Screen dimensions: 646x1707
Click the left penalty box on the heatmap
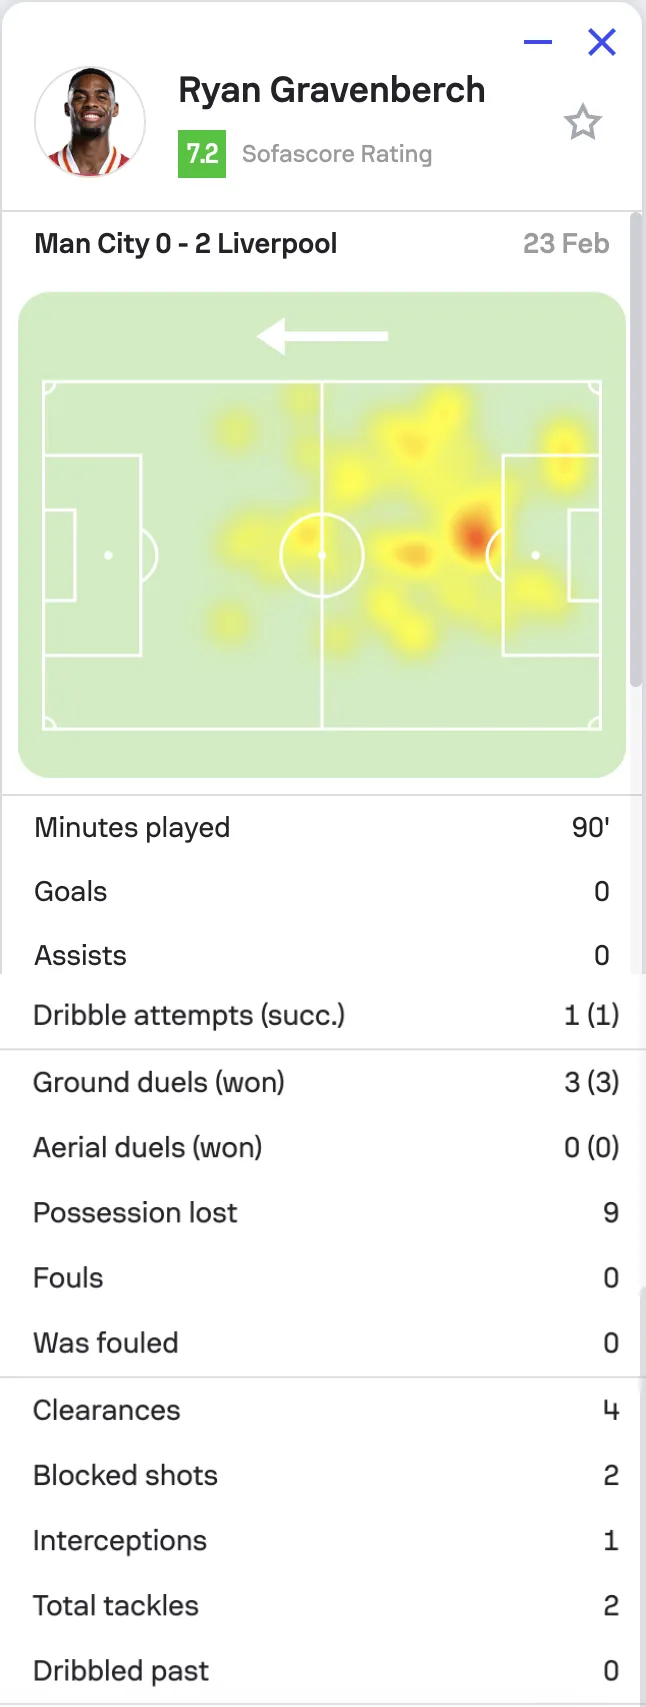click(92, 555)
